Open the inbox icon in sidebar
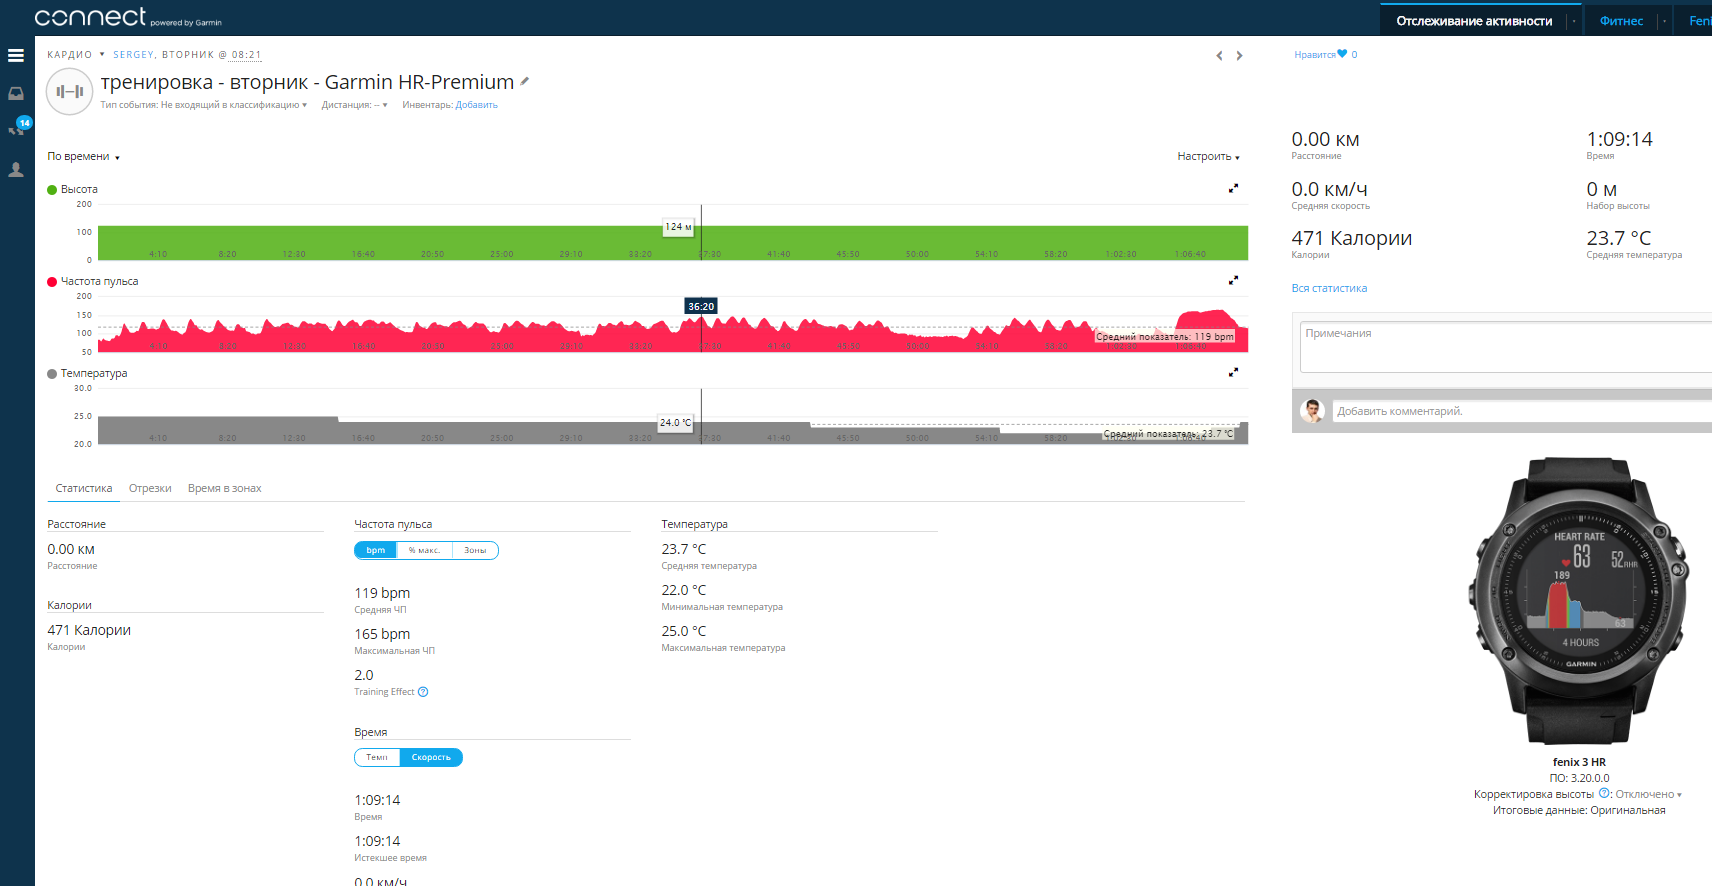Viewport: 1712px width, 886px height. (16, 93)
